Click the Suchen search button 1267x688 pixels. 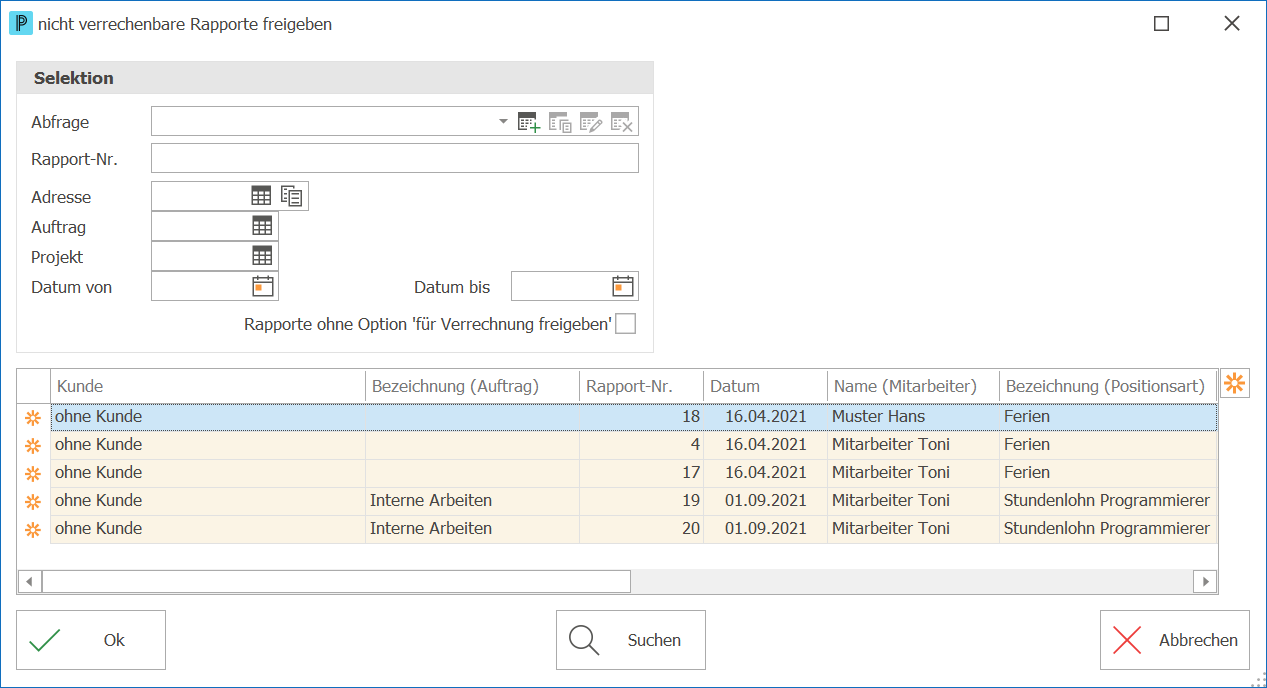click(x=631, y=640)
